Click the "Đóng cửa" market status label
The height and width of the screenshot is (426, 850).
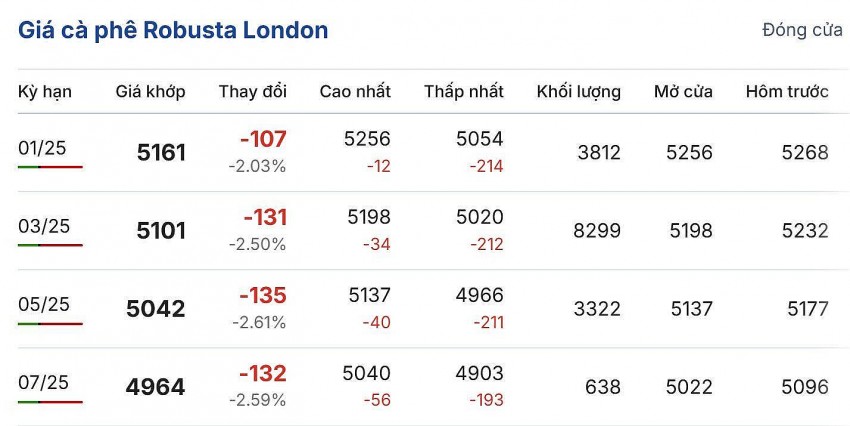[802, 31]
